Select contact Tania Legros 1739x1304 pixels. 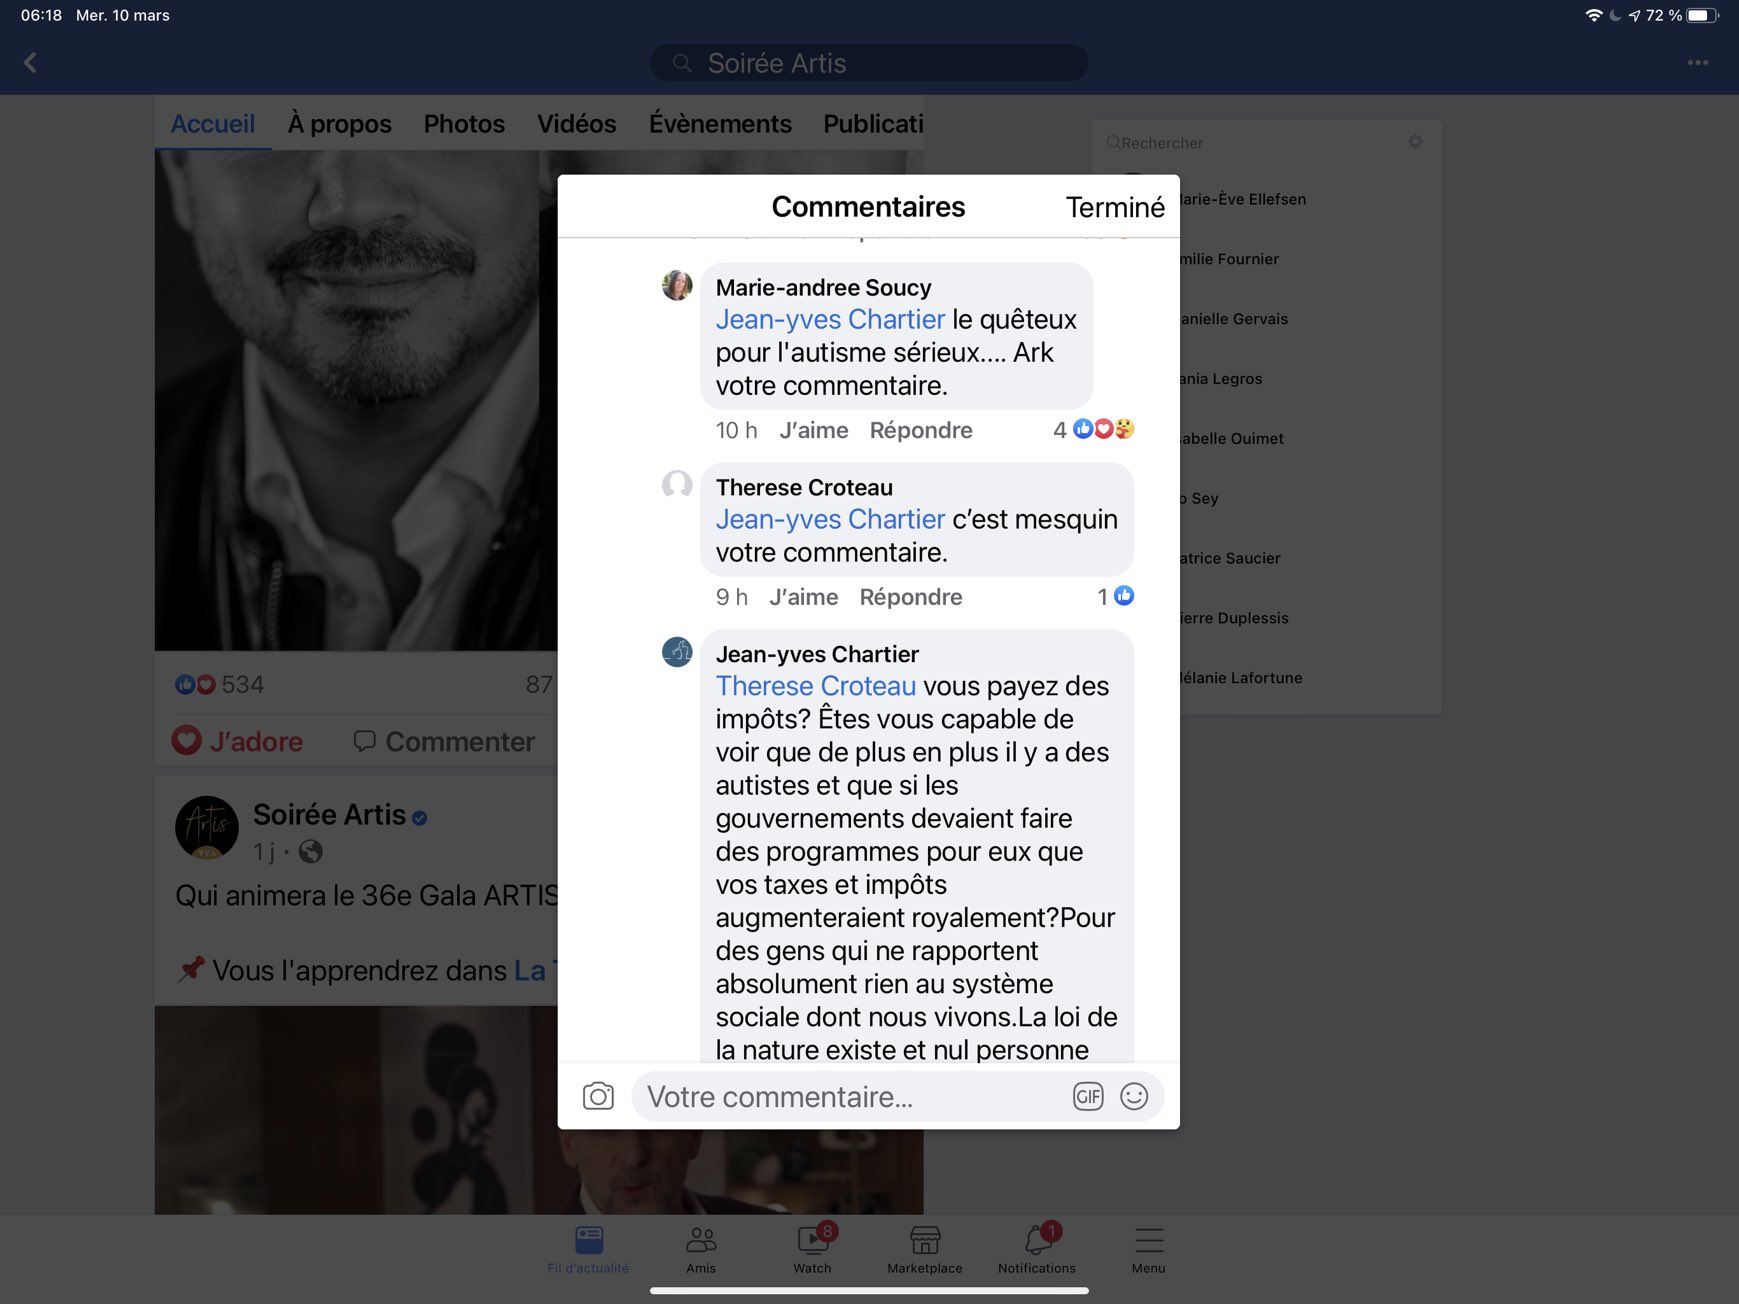pos(1220,379)
